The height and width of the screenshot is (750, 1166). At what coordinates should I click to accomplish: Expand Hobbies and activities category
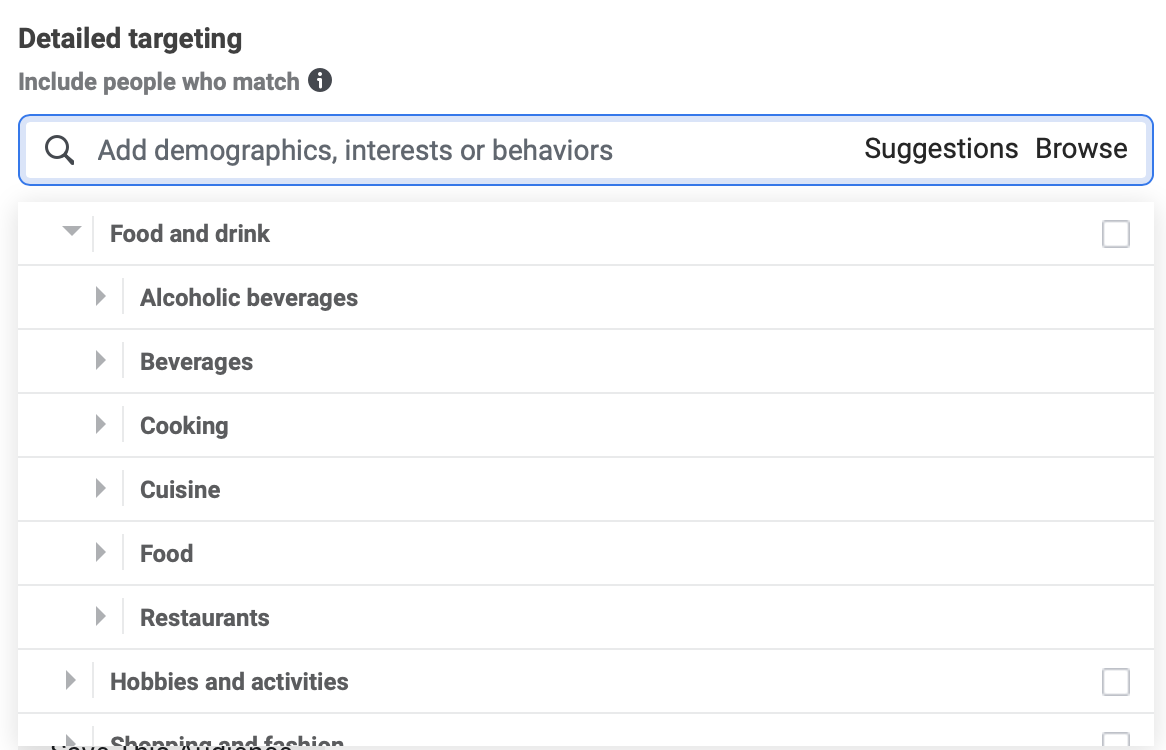70,681
